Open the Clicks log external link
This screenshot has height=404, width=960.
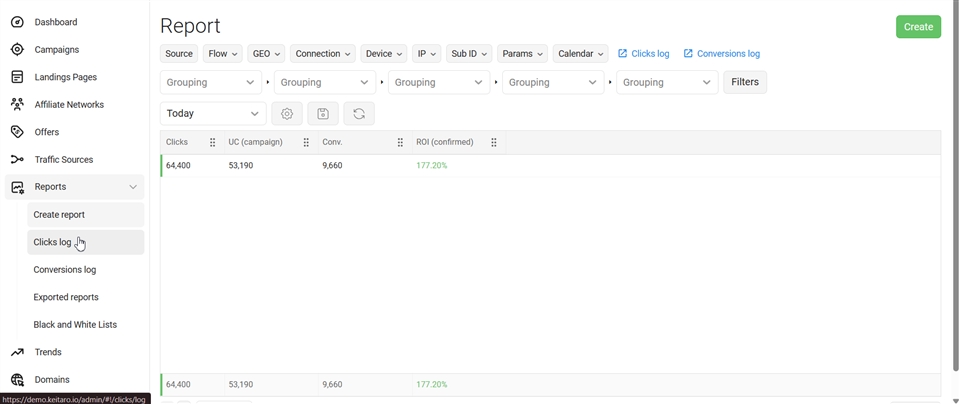(643, 54)
